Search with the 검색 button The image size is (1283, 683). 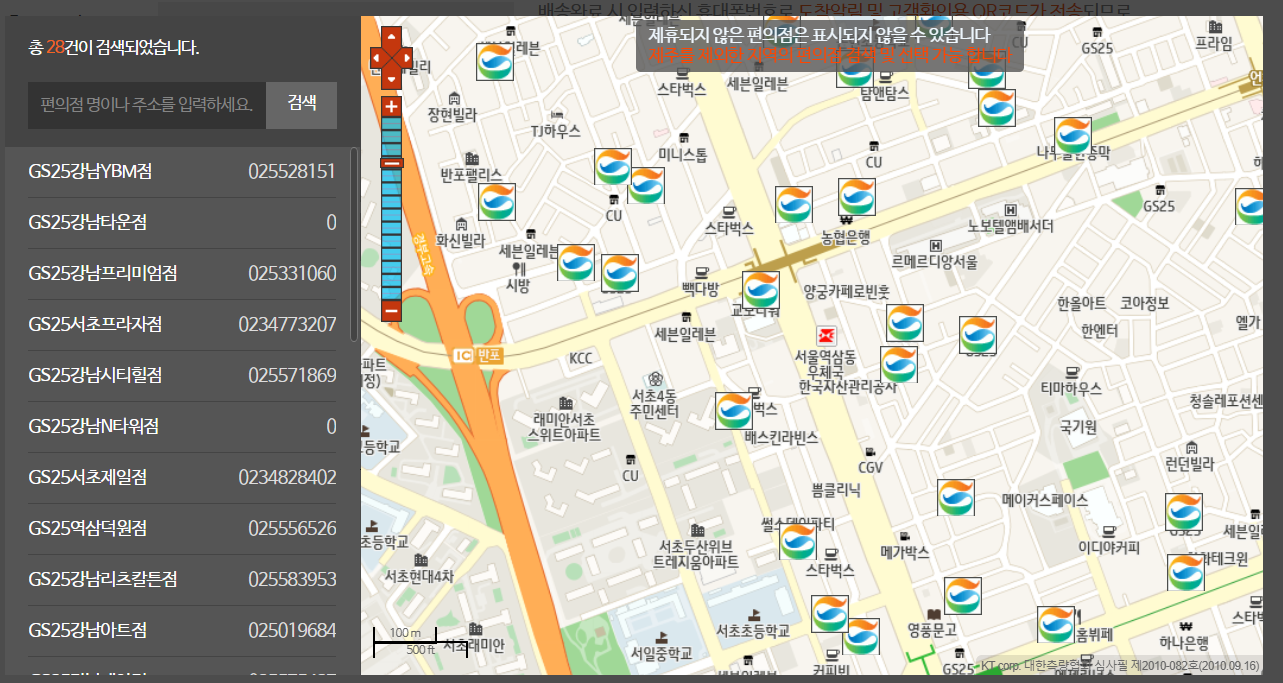pos(301,105)
